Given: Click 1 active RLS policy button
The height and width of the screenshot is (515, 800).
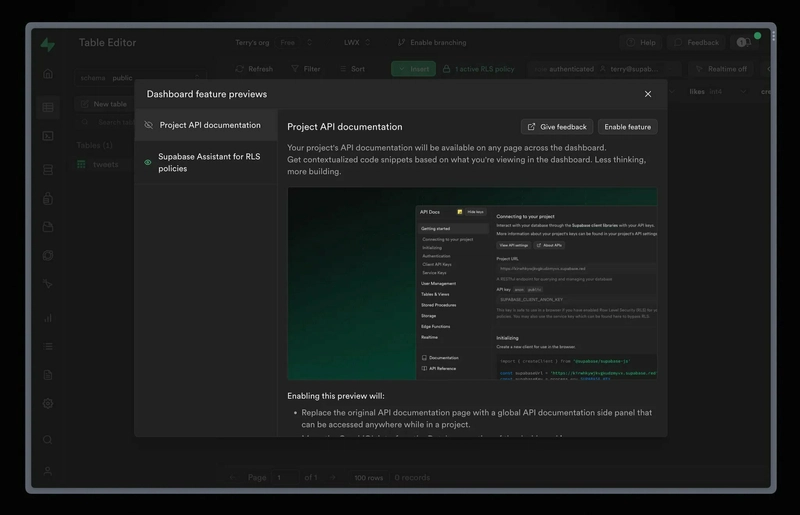Looking at the screenshot, I should click(479, 69).
